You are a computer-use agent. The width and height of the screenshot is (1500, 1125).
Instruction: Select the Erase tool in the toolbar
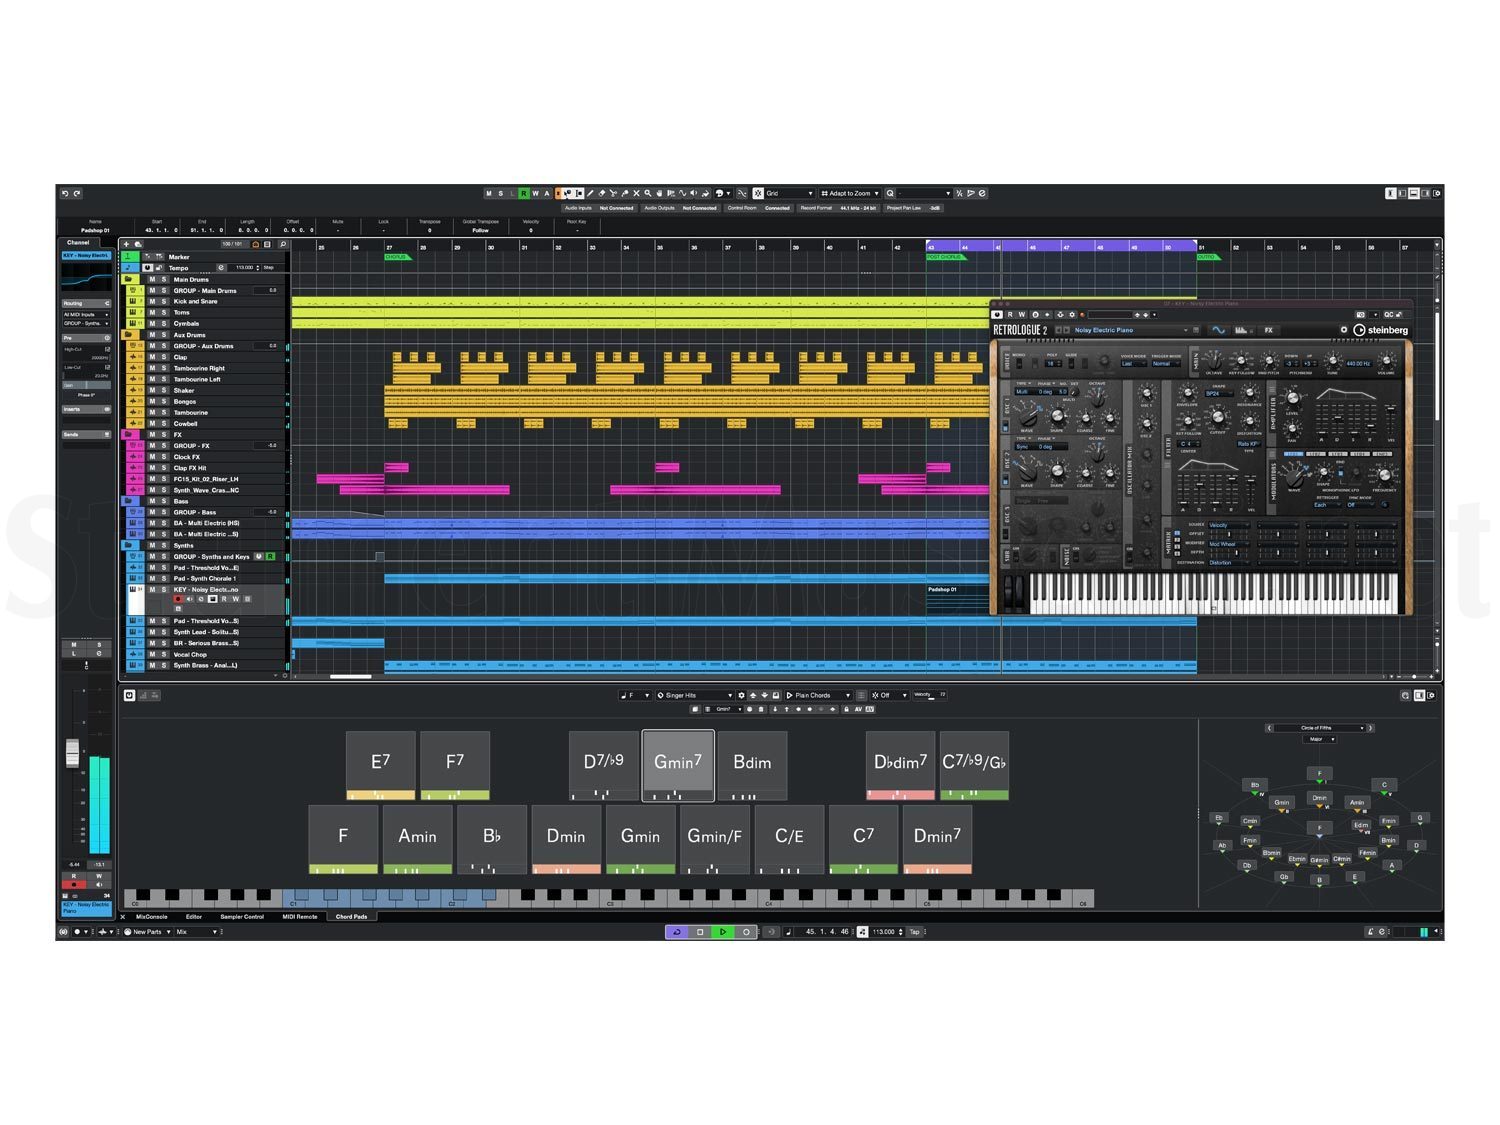pyautogui.click(x=601, y=193)
